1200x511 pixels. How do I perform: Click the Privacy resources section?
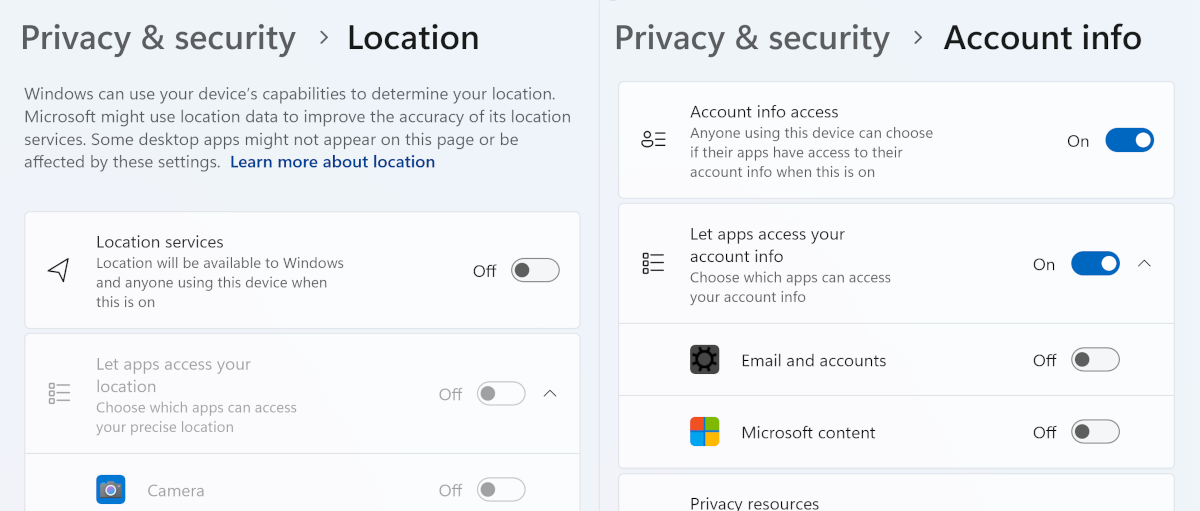pyautogui.click(x=755, y=502)
